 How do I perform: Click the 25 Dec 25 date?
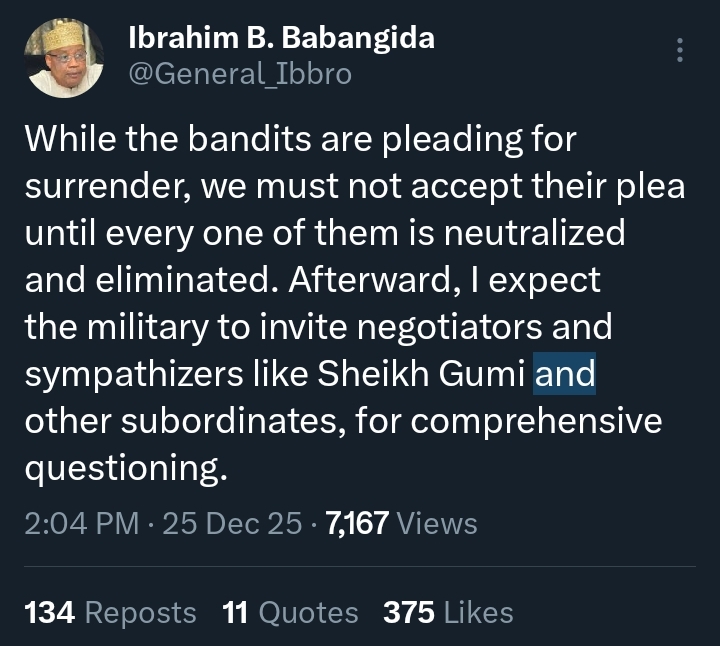pyautogui.click(x=229, y=523)
